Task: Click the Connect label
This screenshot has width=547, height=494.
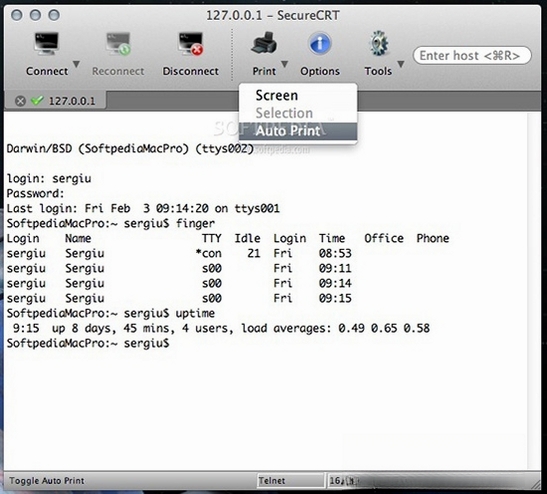Action: pyautogui.click(x=47, y=71)
